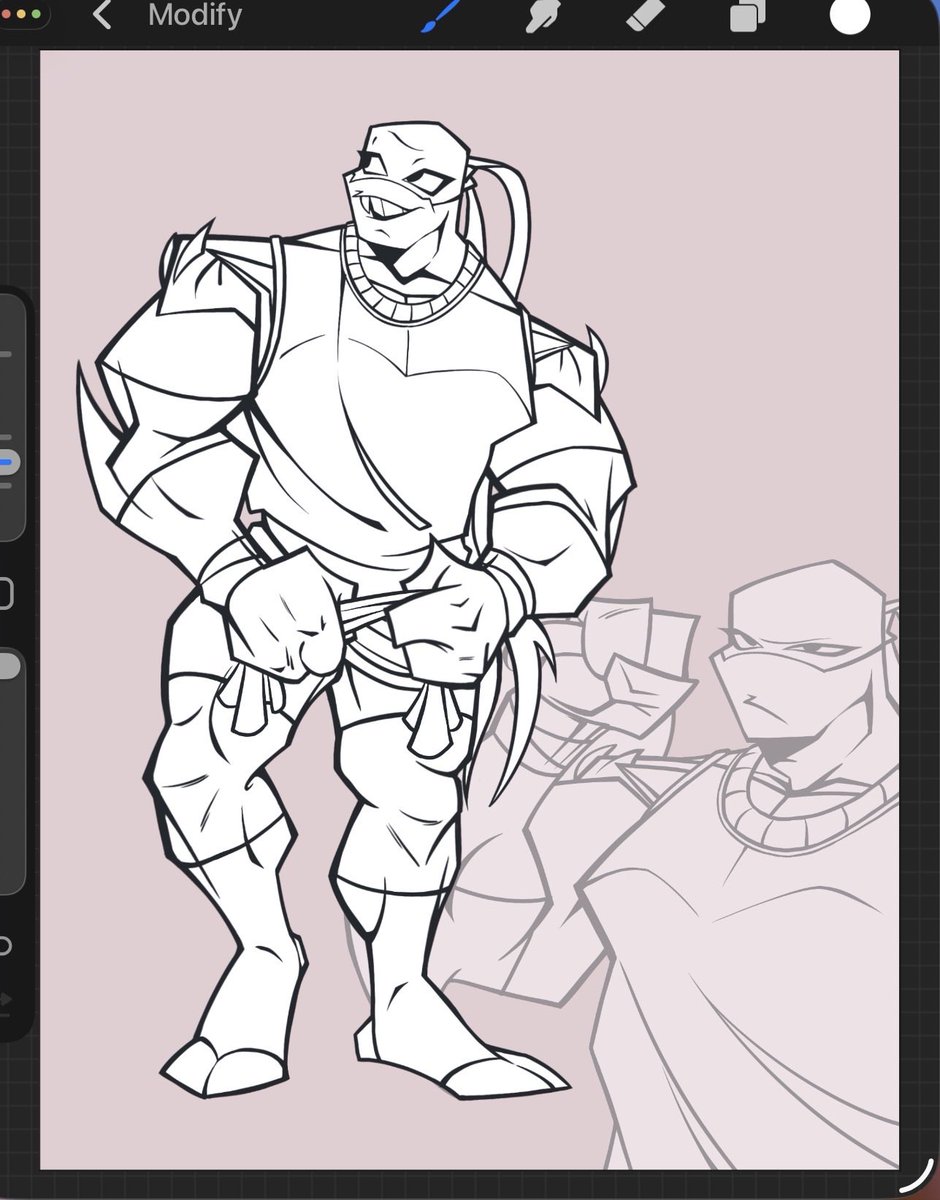The width and height of the screenshot is (940, 1200).
Task: Click the window control dots
Action: [x=22, y=15]
